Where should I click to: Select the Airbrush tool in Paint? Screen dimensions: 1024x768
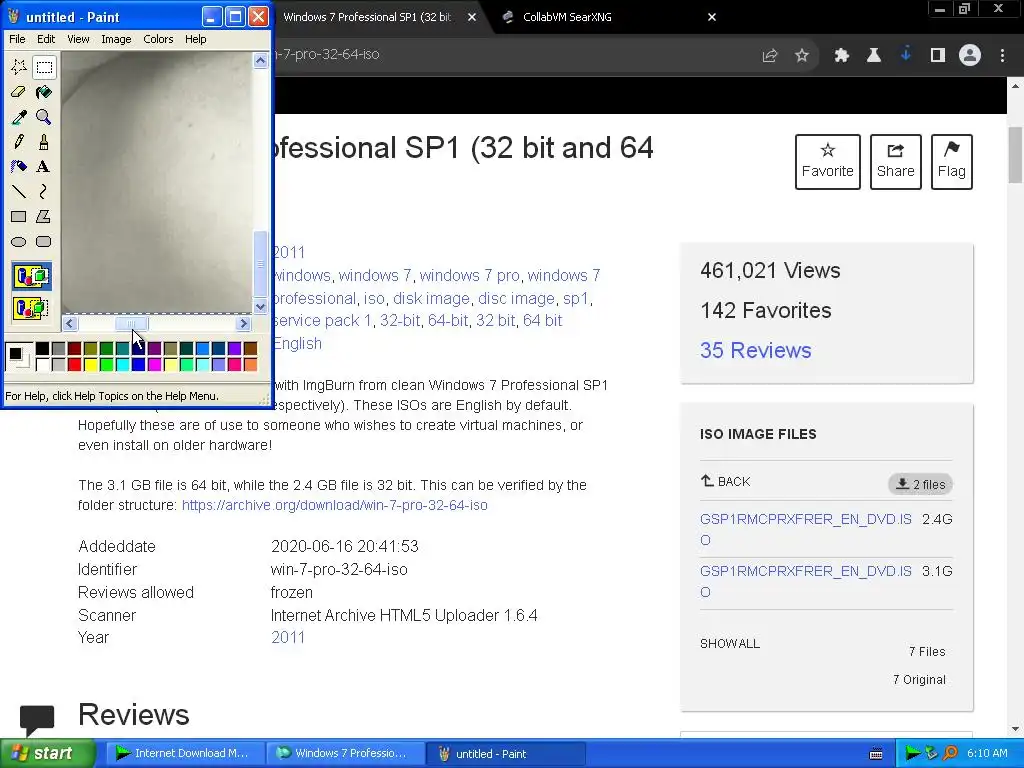[19, 167]
